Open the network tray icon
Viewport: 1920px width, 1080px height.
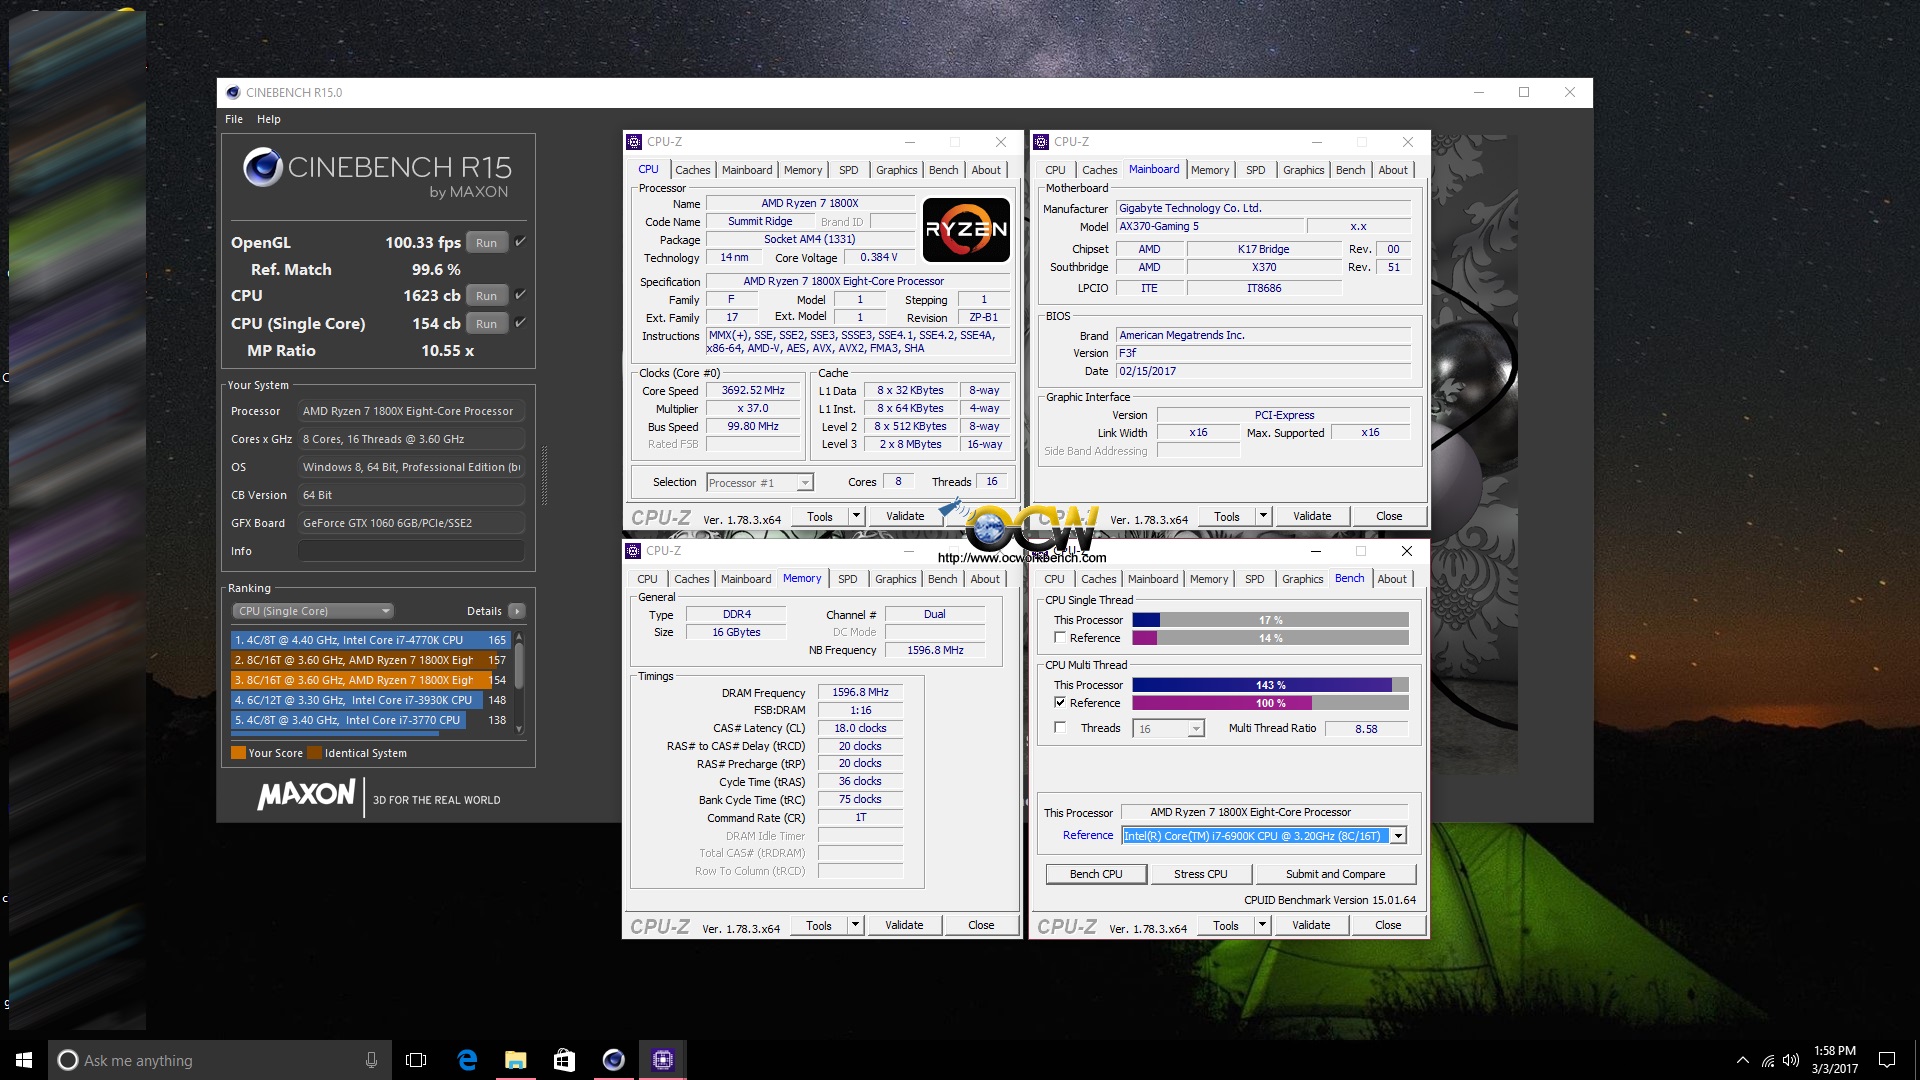click(1768, 1060)
